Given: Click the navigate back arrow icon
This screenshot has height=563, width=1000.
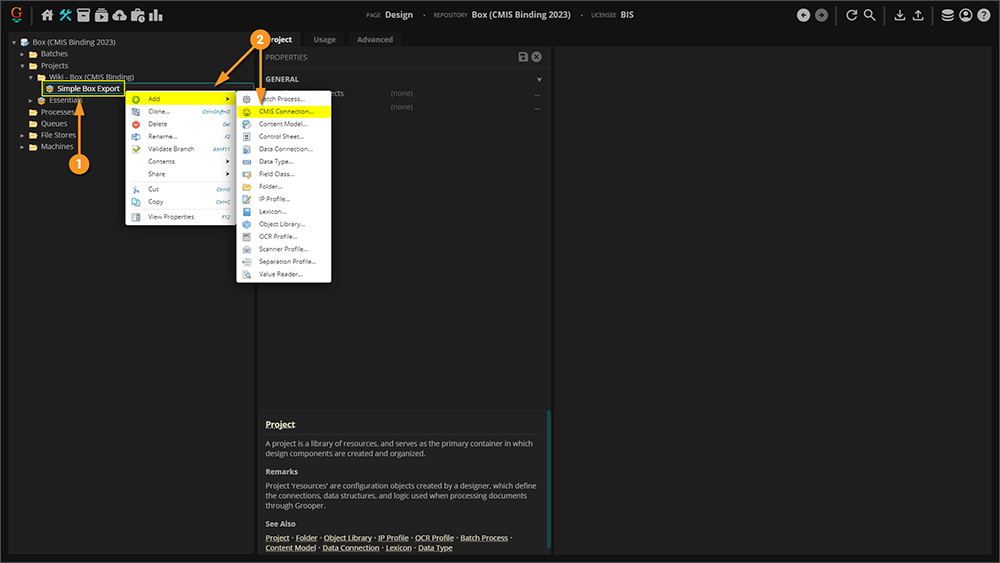Looking at the screenshot, I should tap(804, 15).
